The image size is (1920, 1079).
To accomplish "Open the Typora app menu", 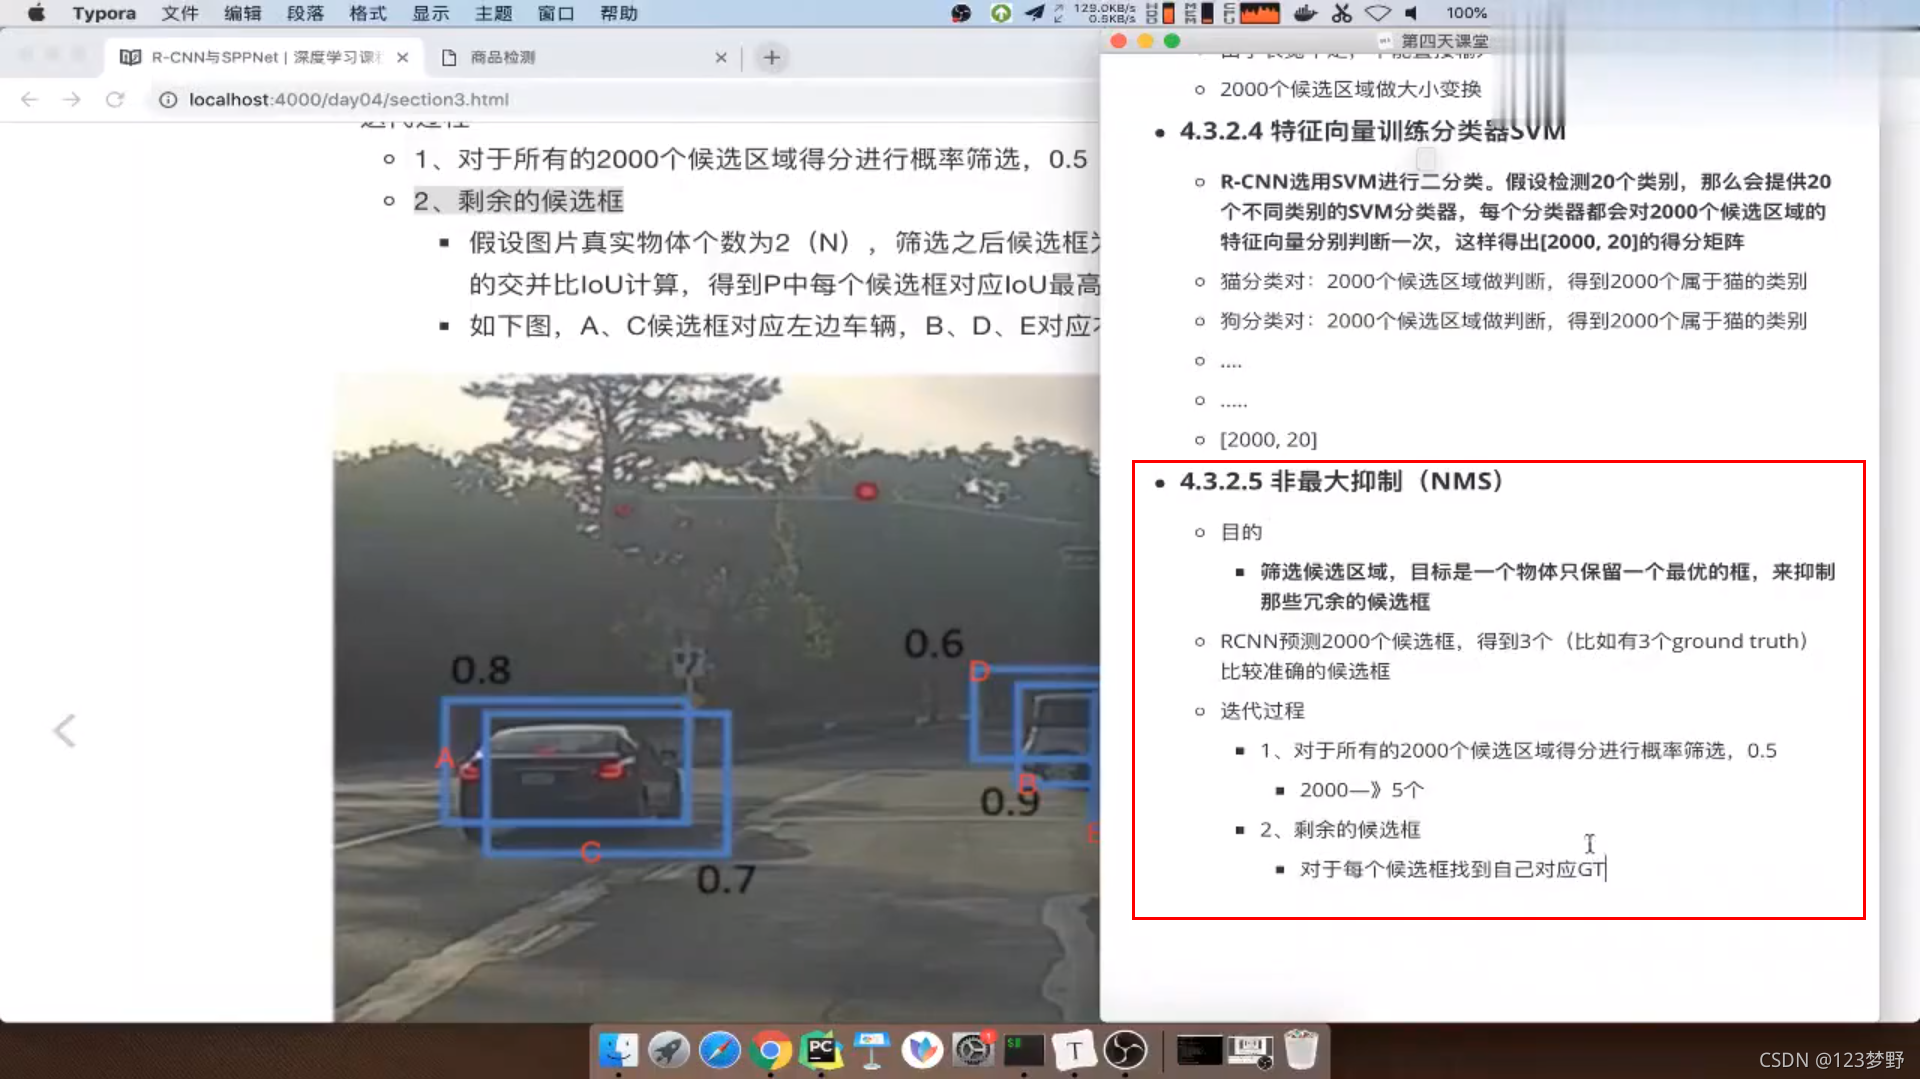I will click(x=104, y=13).
